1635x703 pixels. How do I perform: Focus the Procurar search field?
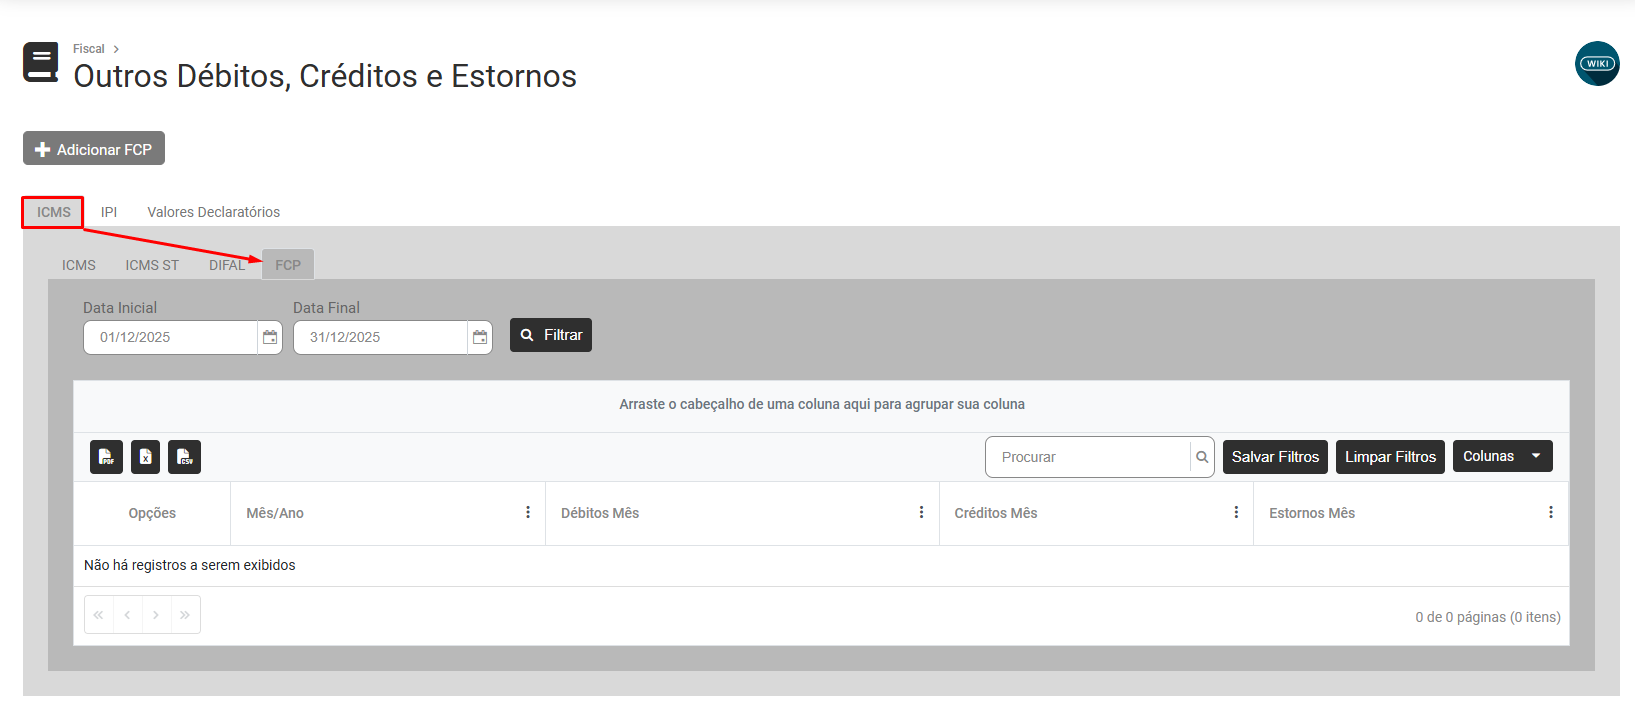click(x=1088, y=457)
